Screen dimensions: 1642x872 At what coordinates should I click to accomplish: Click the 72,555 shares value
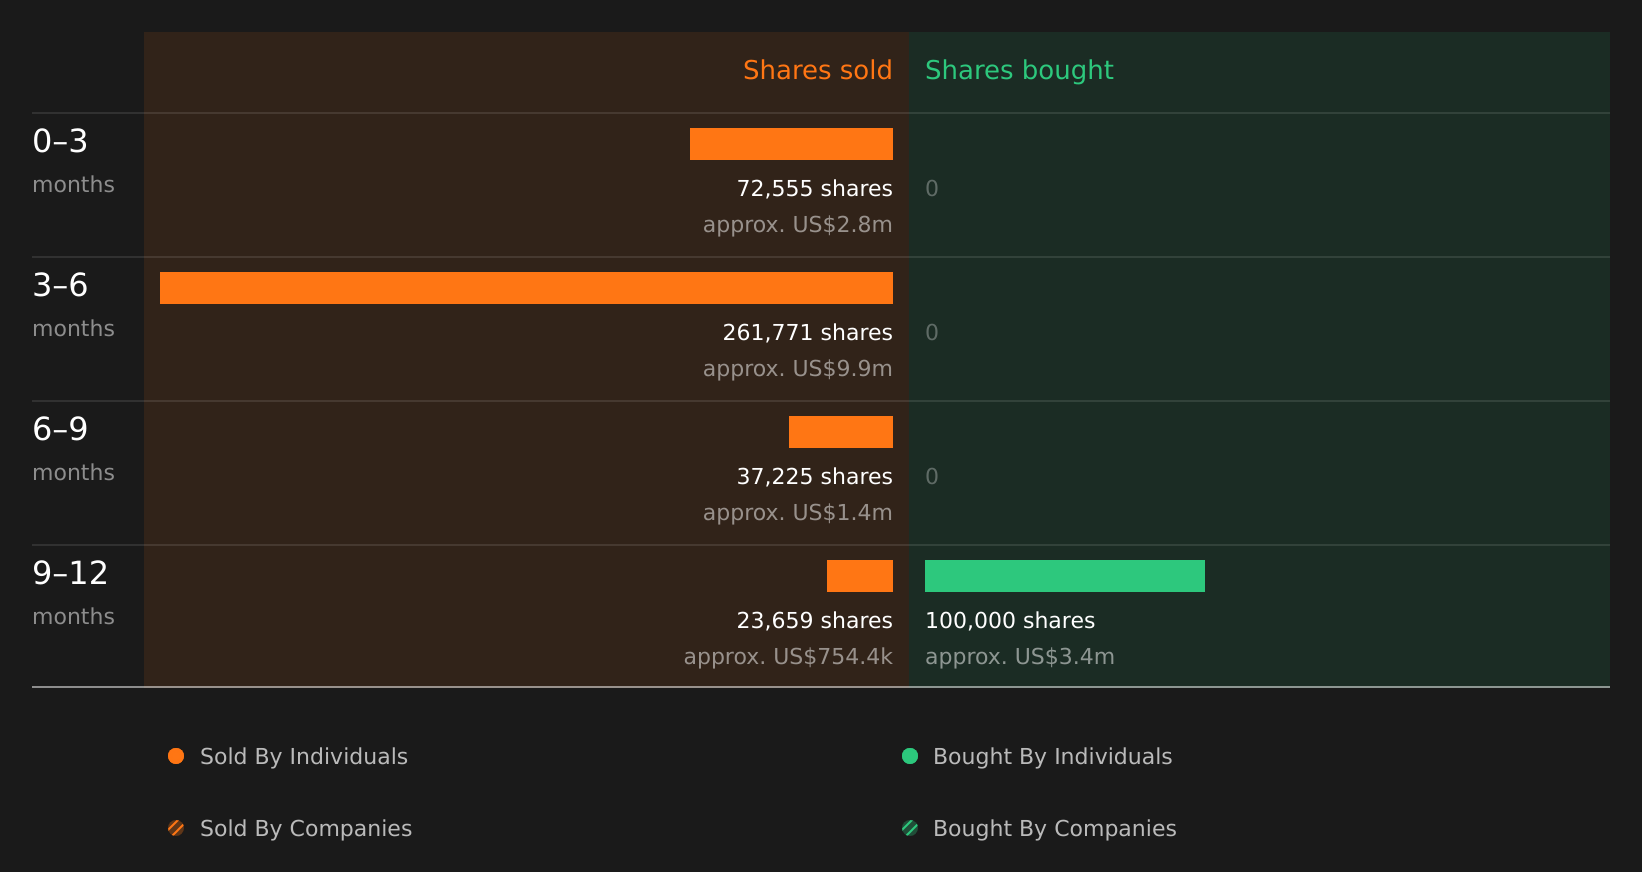[814, 188]
